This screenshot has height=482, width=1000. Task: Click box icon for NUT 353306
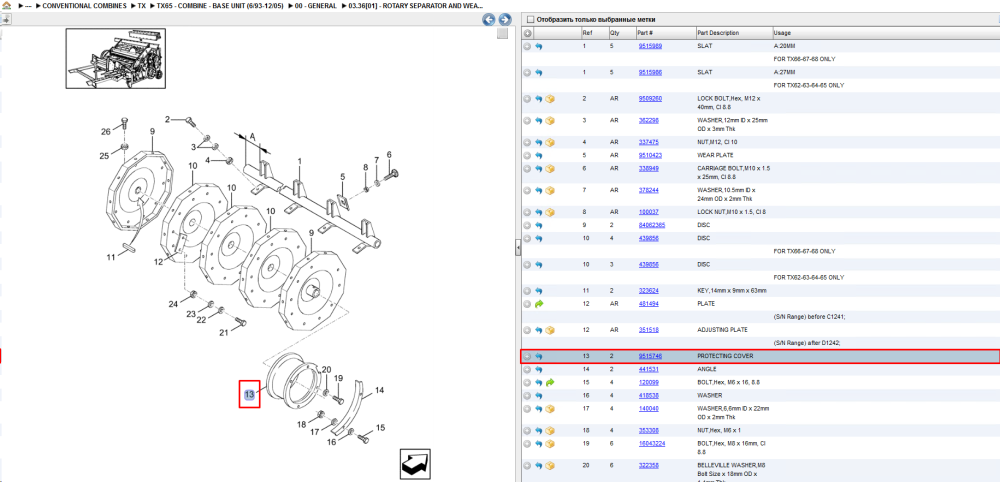point(550,430)
